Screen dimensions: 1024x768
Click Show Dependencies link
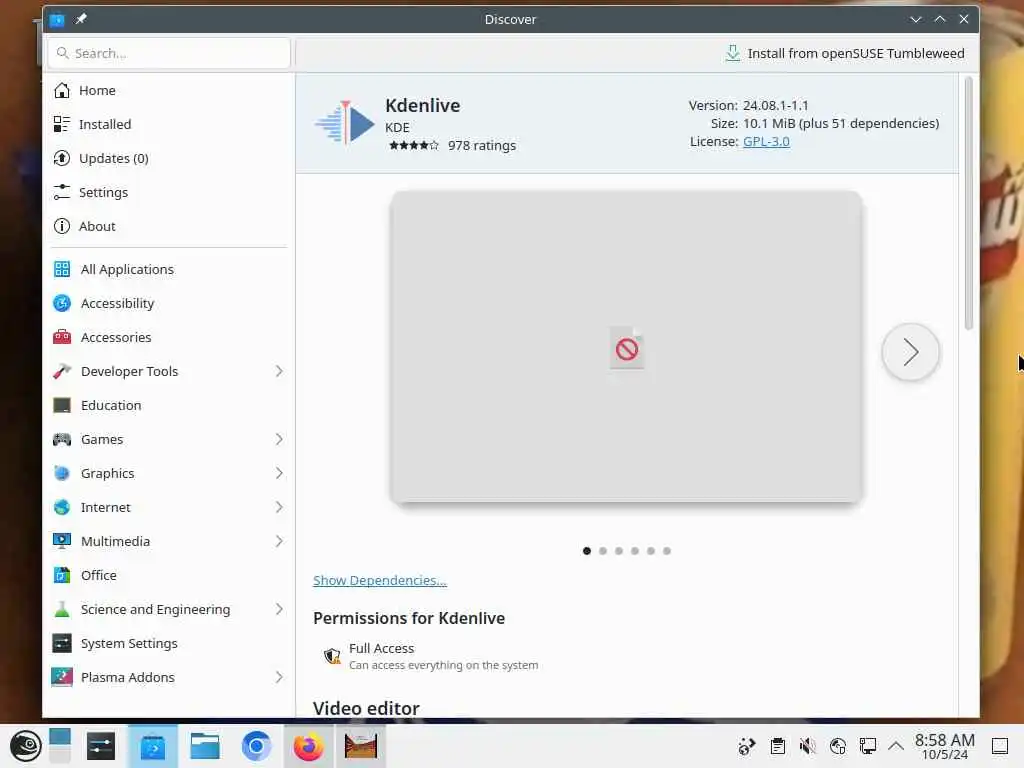pyautogui.click(x=379, y=580)
